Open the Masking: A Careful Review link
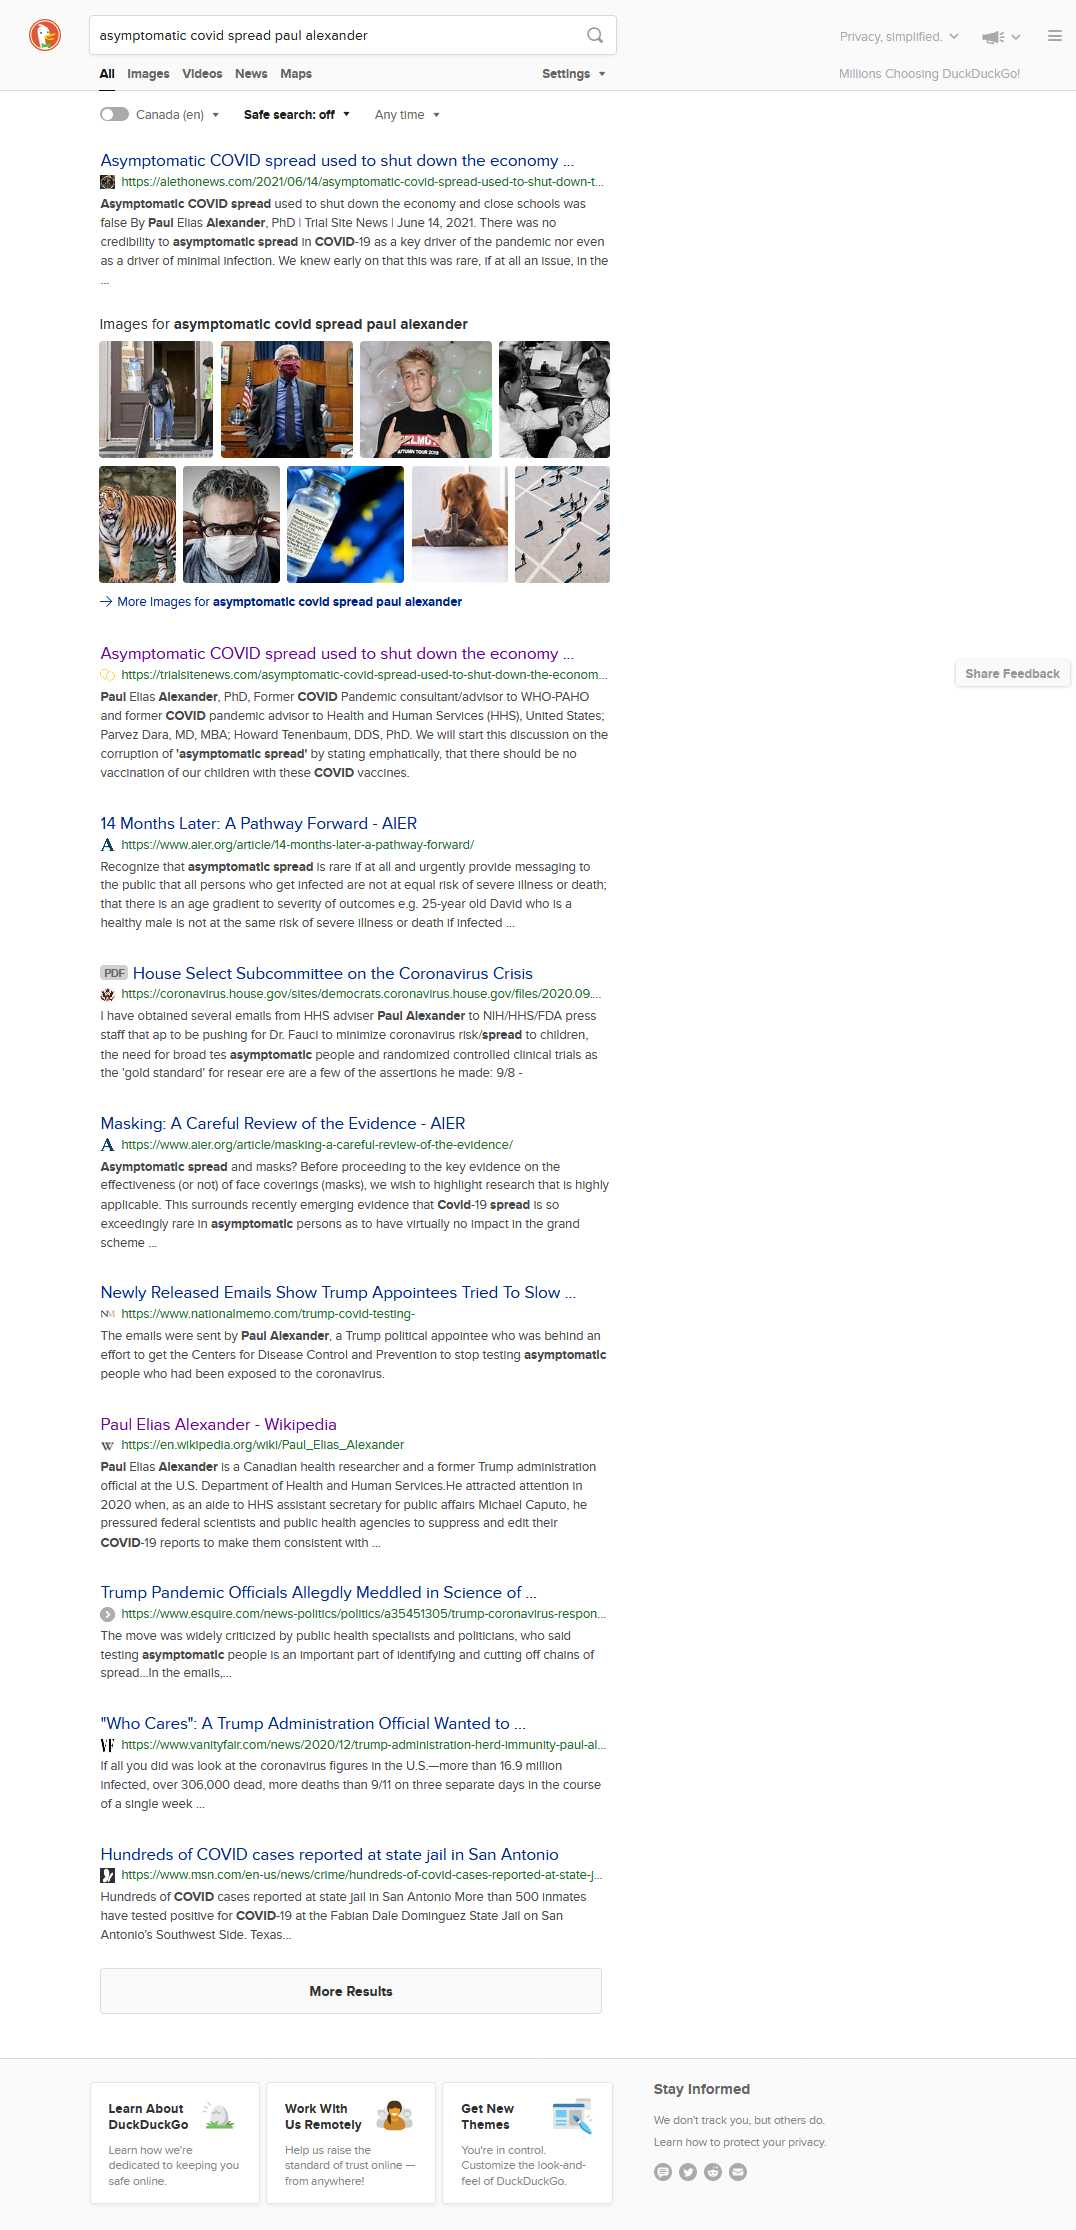Viewport: 1076px width, 2230px height. point(282,1123)
